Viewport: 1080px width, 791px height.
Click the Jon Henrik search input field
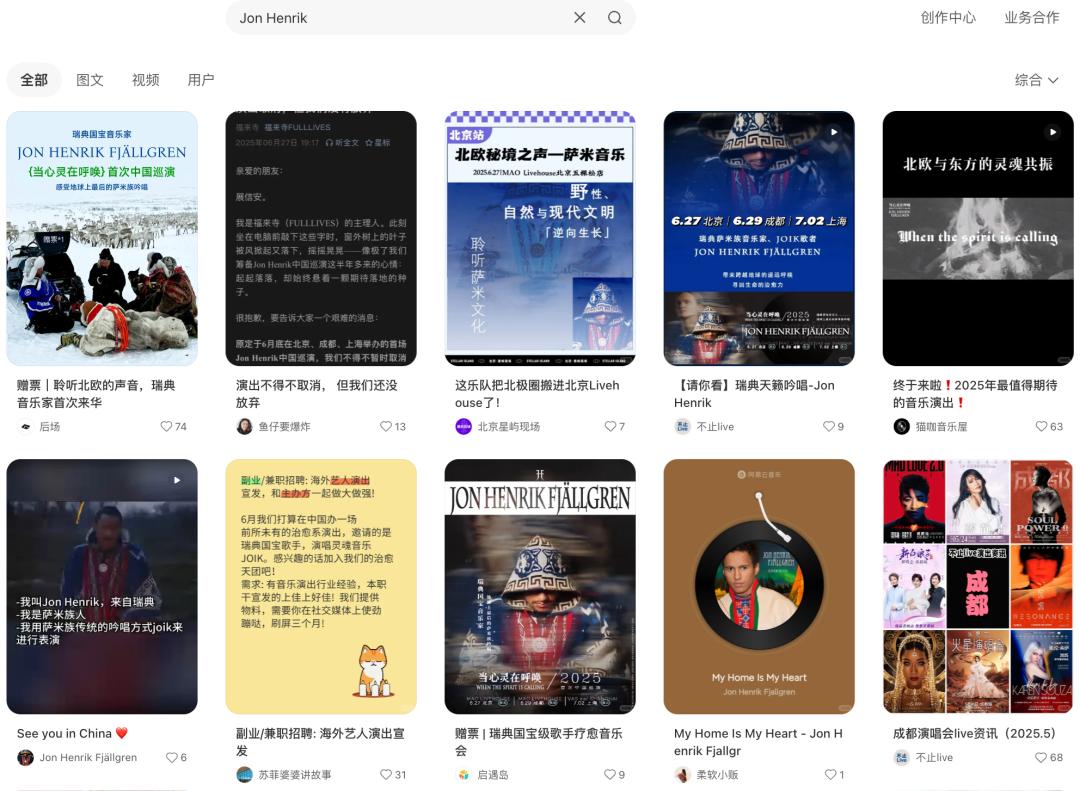click(x=400, y=18)
